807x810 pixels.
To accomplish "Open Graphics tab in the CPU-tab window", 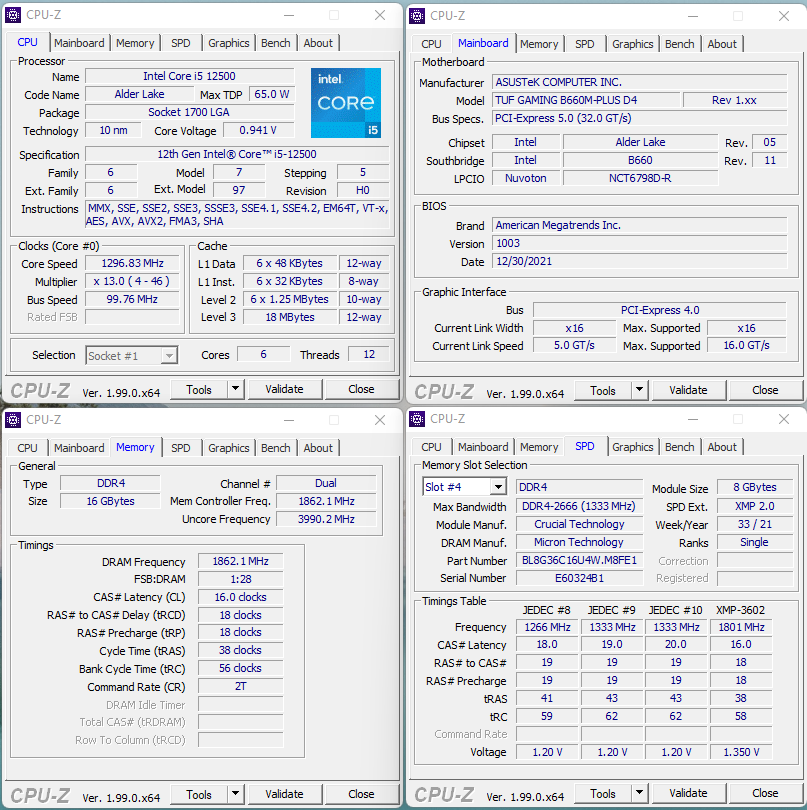I will click(228, 43).
